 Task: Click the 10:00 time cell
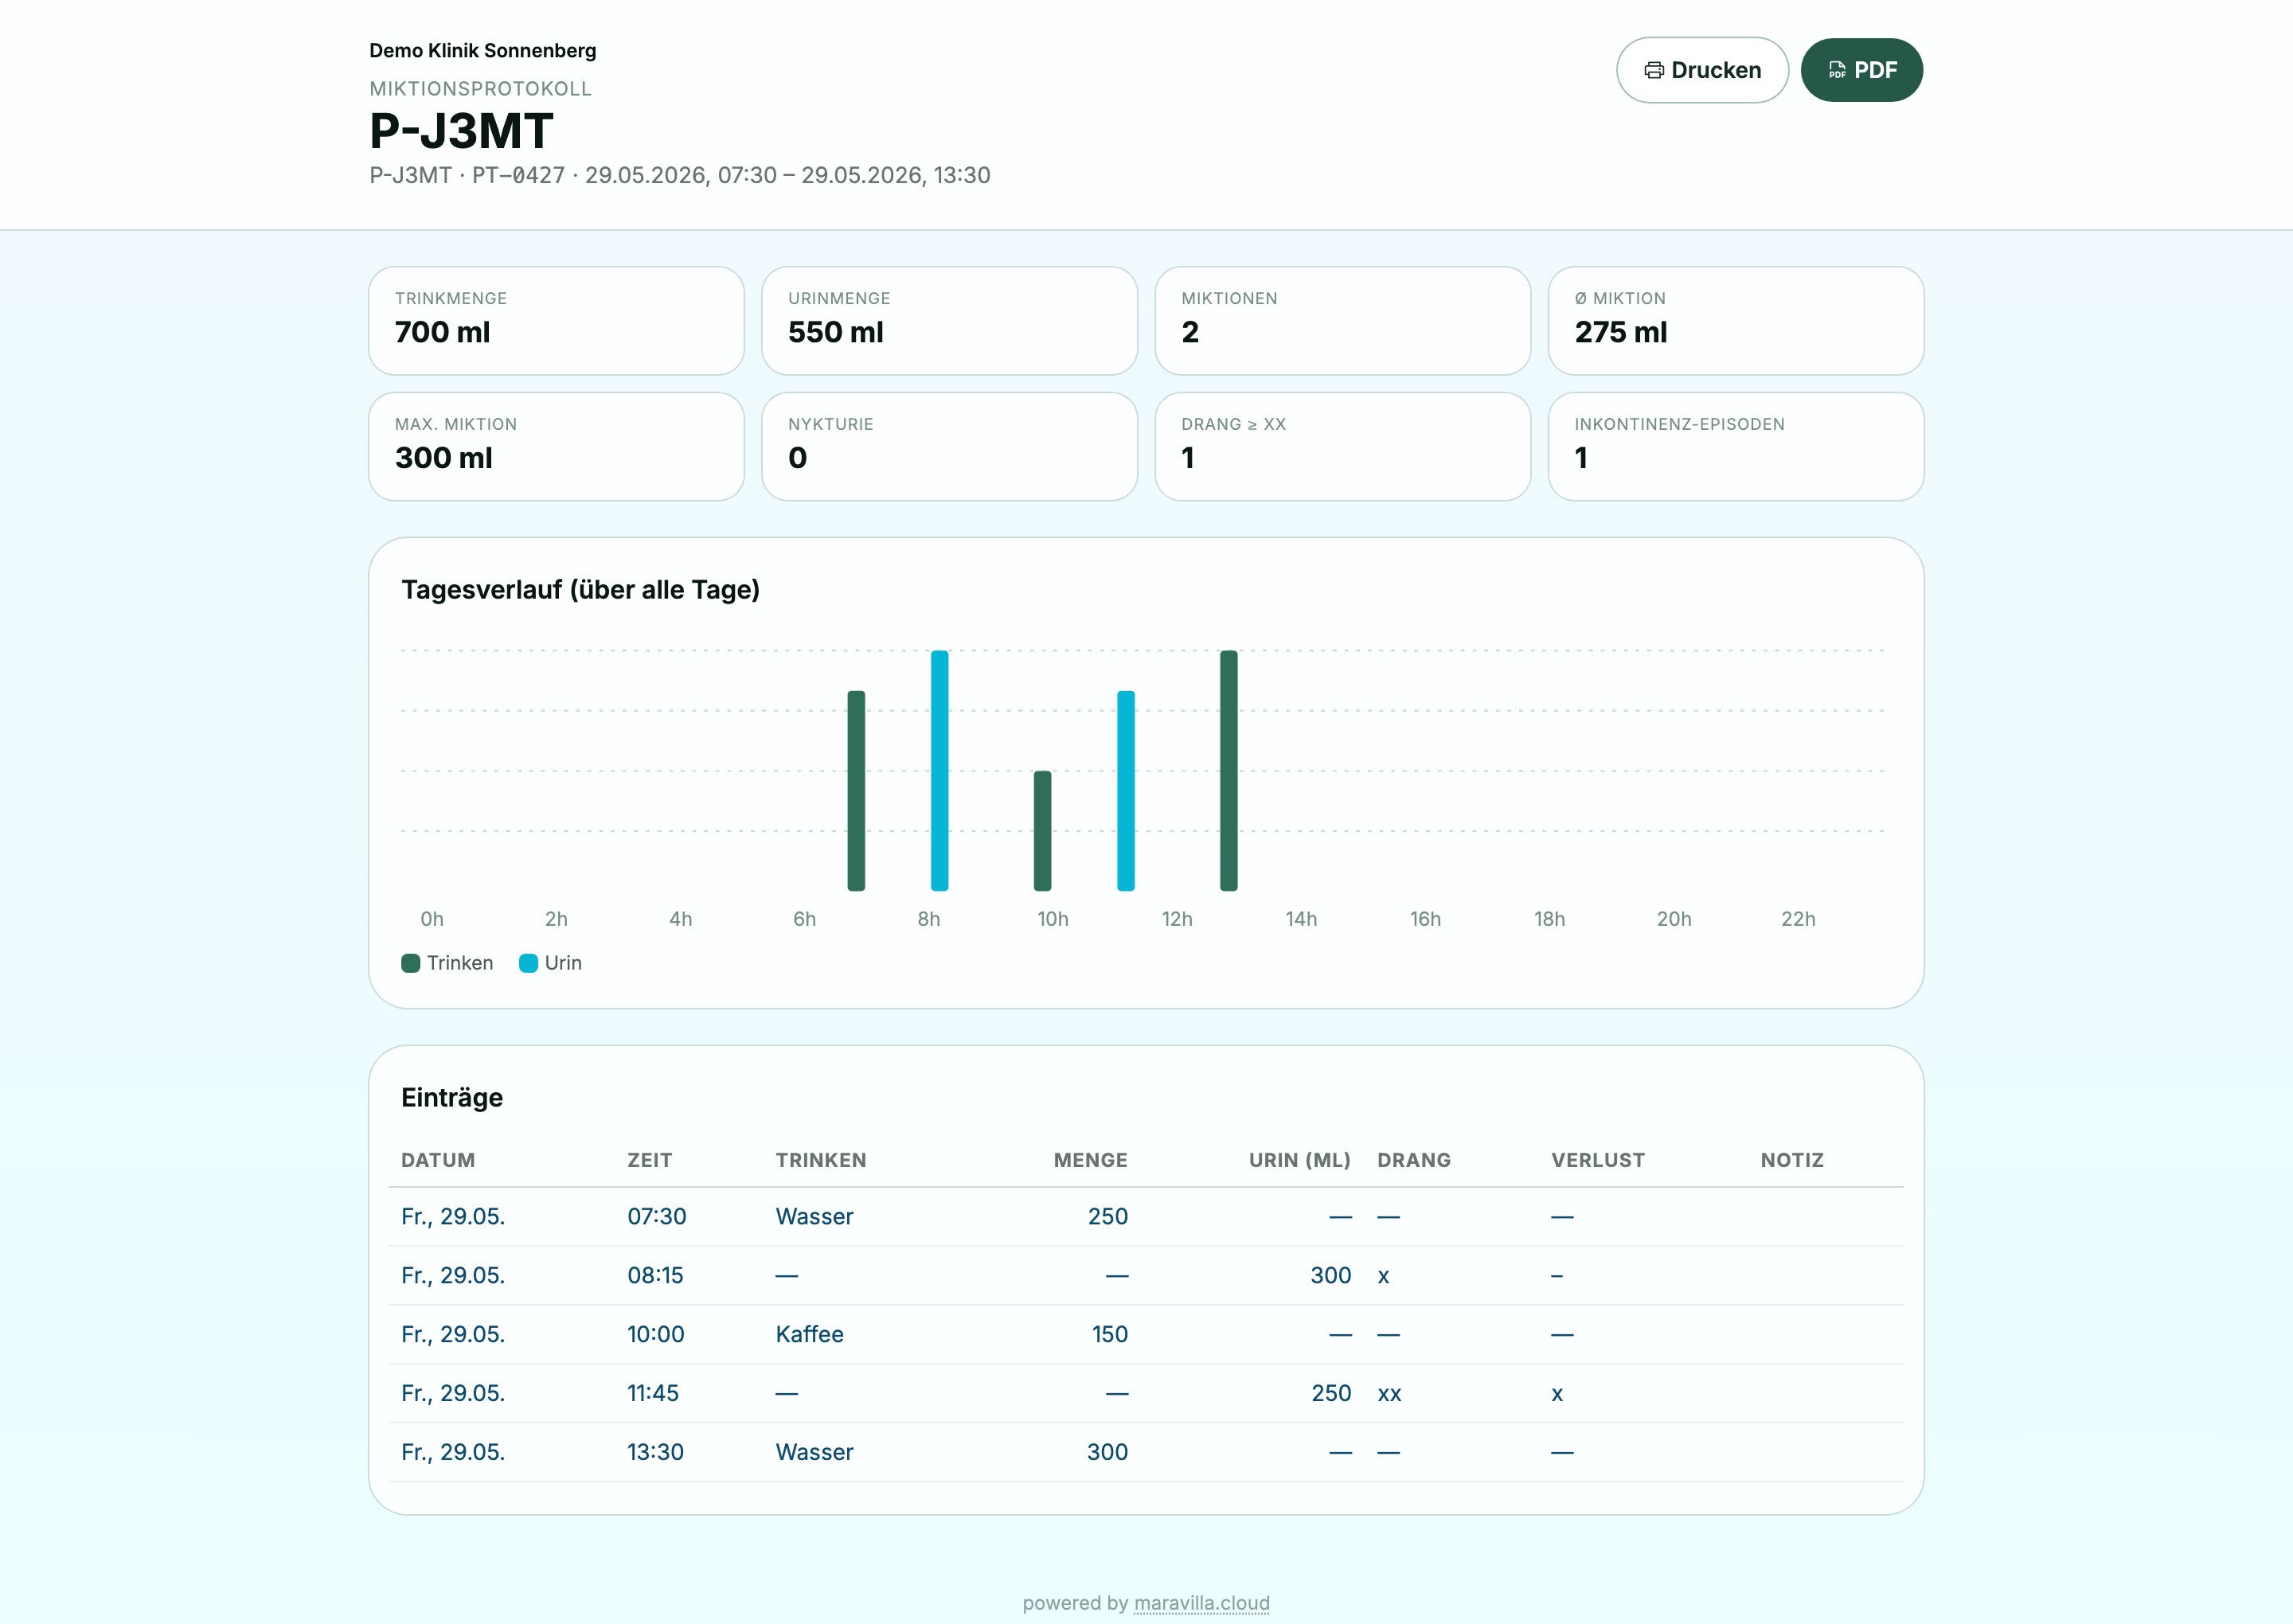655,1334
